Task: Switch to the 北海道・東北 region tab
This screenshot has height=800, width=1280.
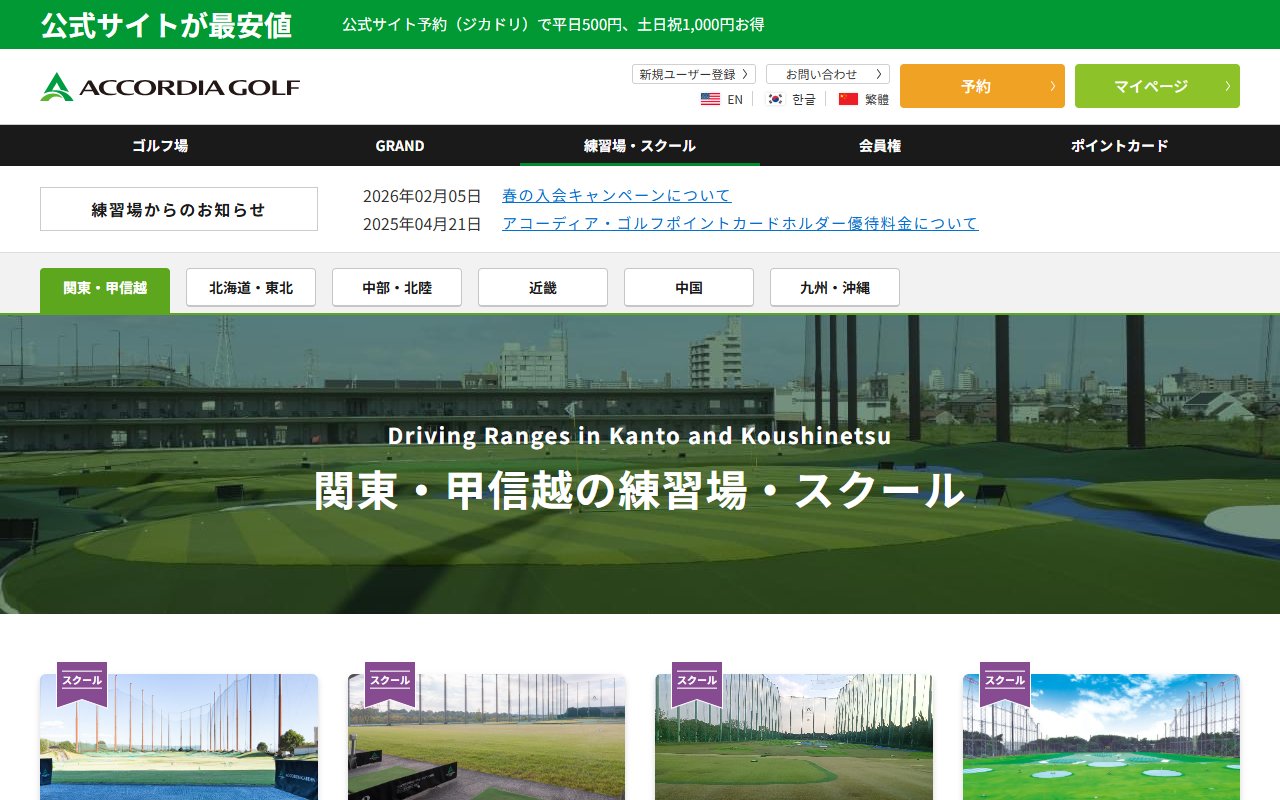Action: [251, 288]
